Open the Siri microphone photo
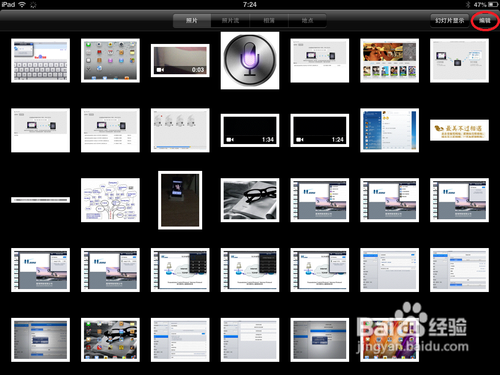 click(x=250, y=60)
